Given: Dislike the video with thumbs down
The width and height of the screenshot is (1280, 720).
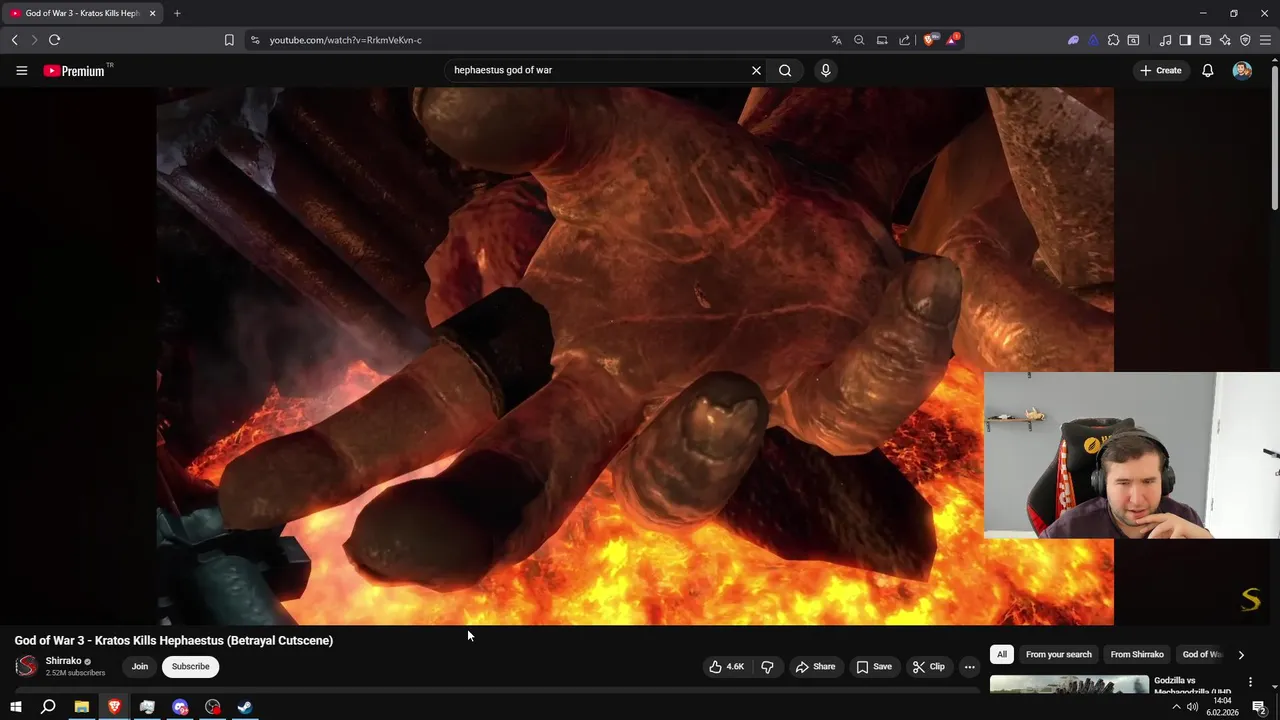Looking at the screenshot, I should click(767, 666).
